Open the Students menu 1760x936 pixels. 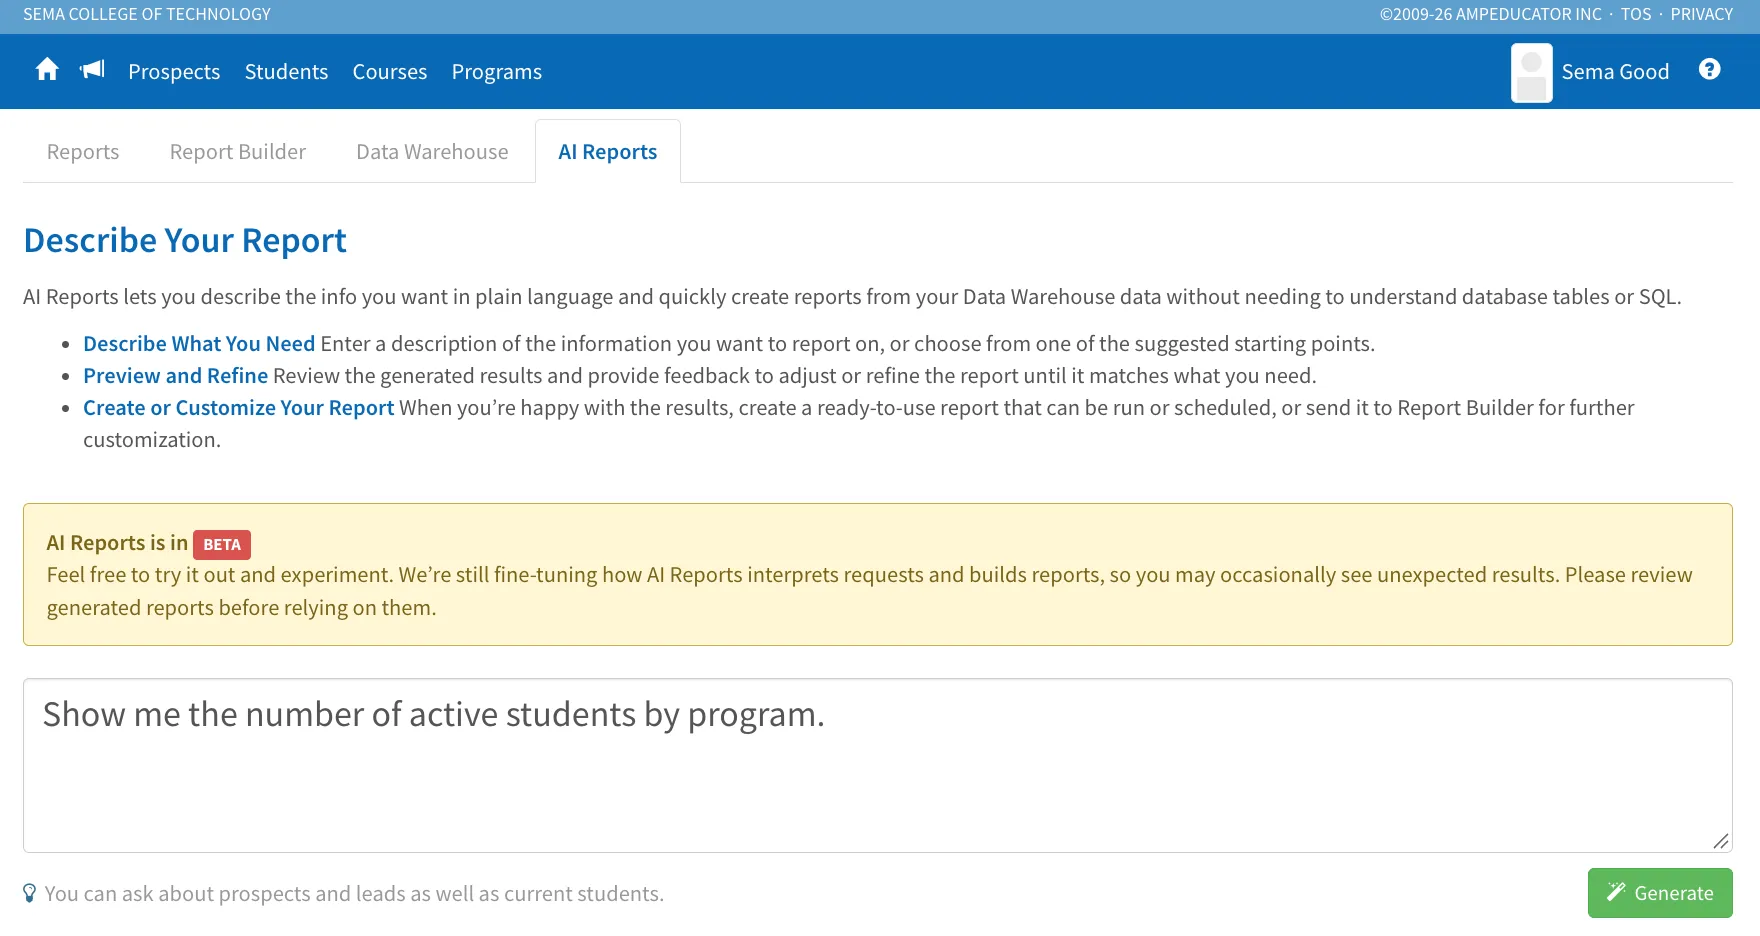[286, 72]
